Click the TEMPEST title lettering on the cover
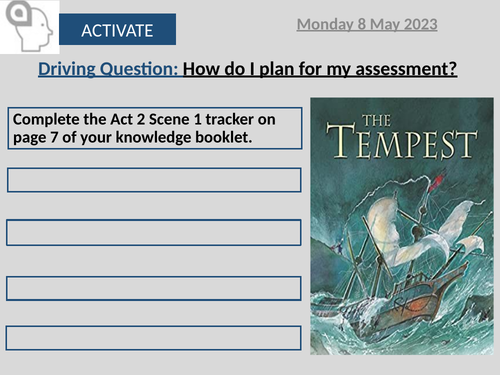The image size is (500, 375). (x=402, y=141)
